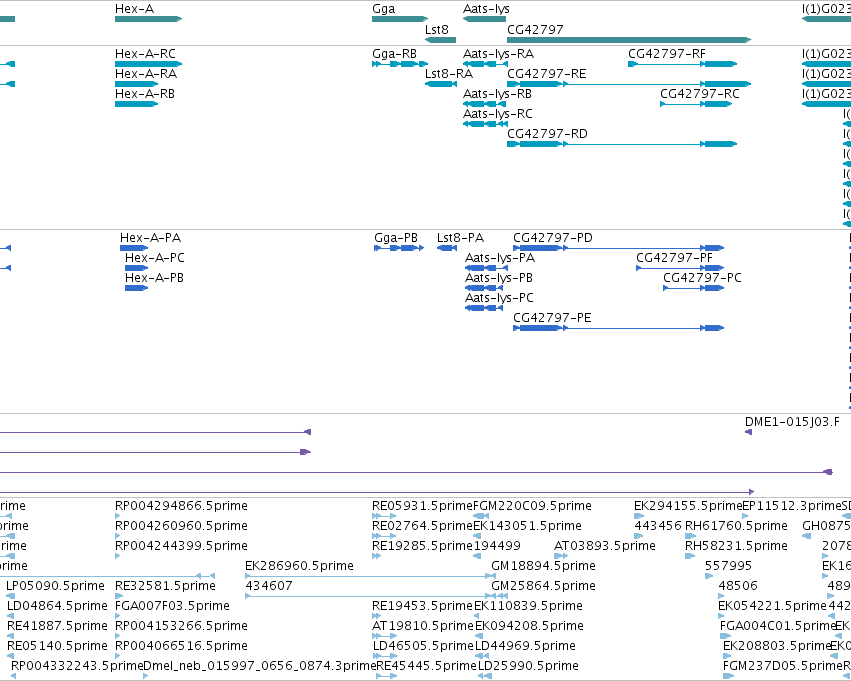This screenshot has height=681, width=851.
Task: Select the CG42797-RF transcript
Action: (682, 64)
